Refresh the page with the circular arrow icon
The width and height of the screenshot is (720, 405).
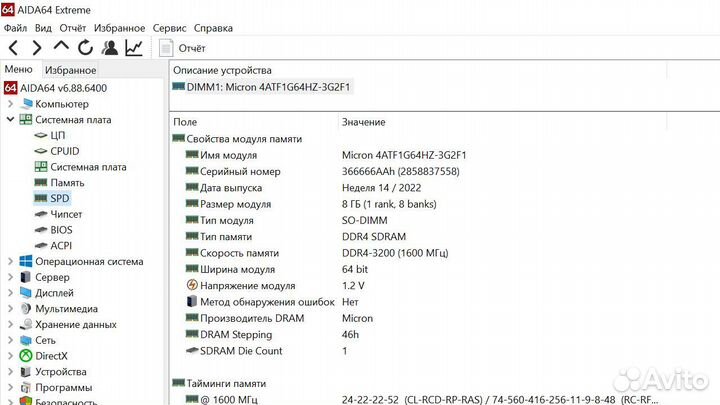pos(86,48)
